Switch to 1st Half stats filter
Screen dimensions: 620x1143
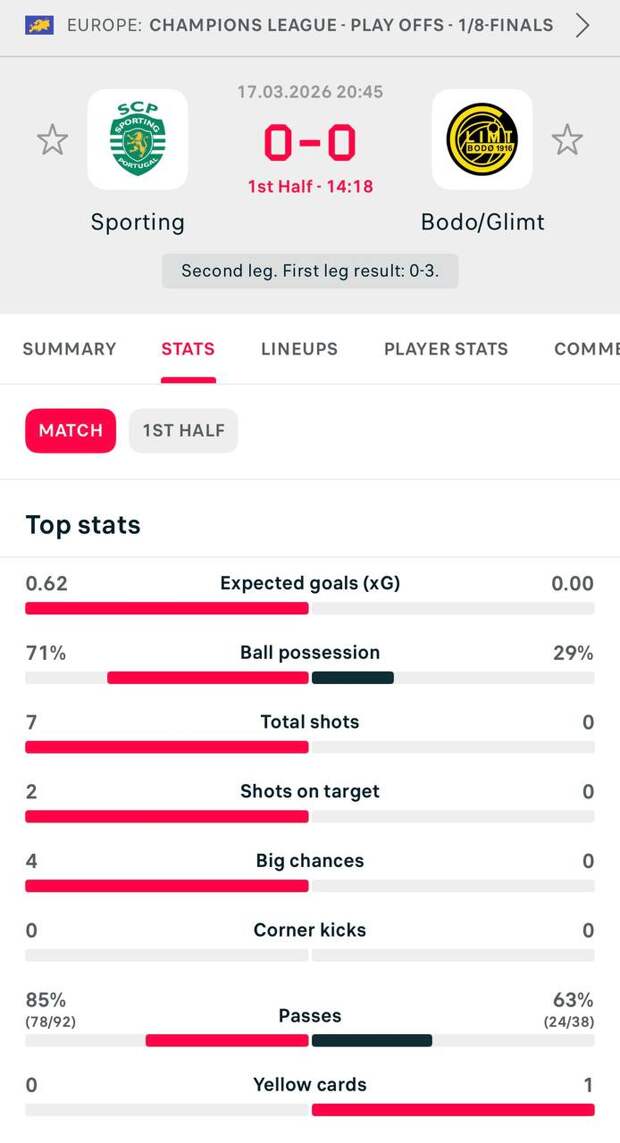pos(183,431)
